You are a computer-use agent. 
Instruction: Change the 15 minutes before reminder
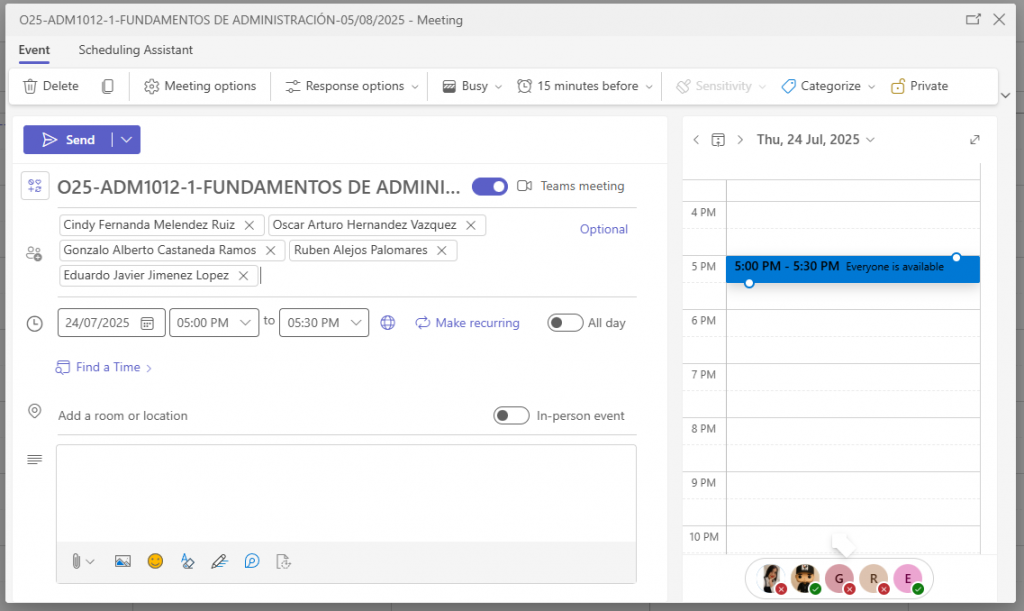pos(584,86)
